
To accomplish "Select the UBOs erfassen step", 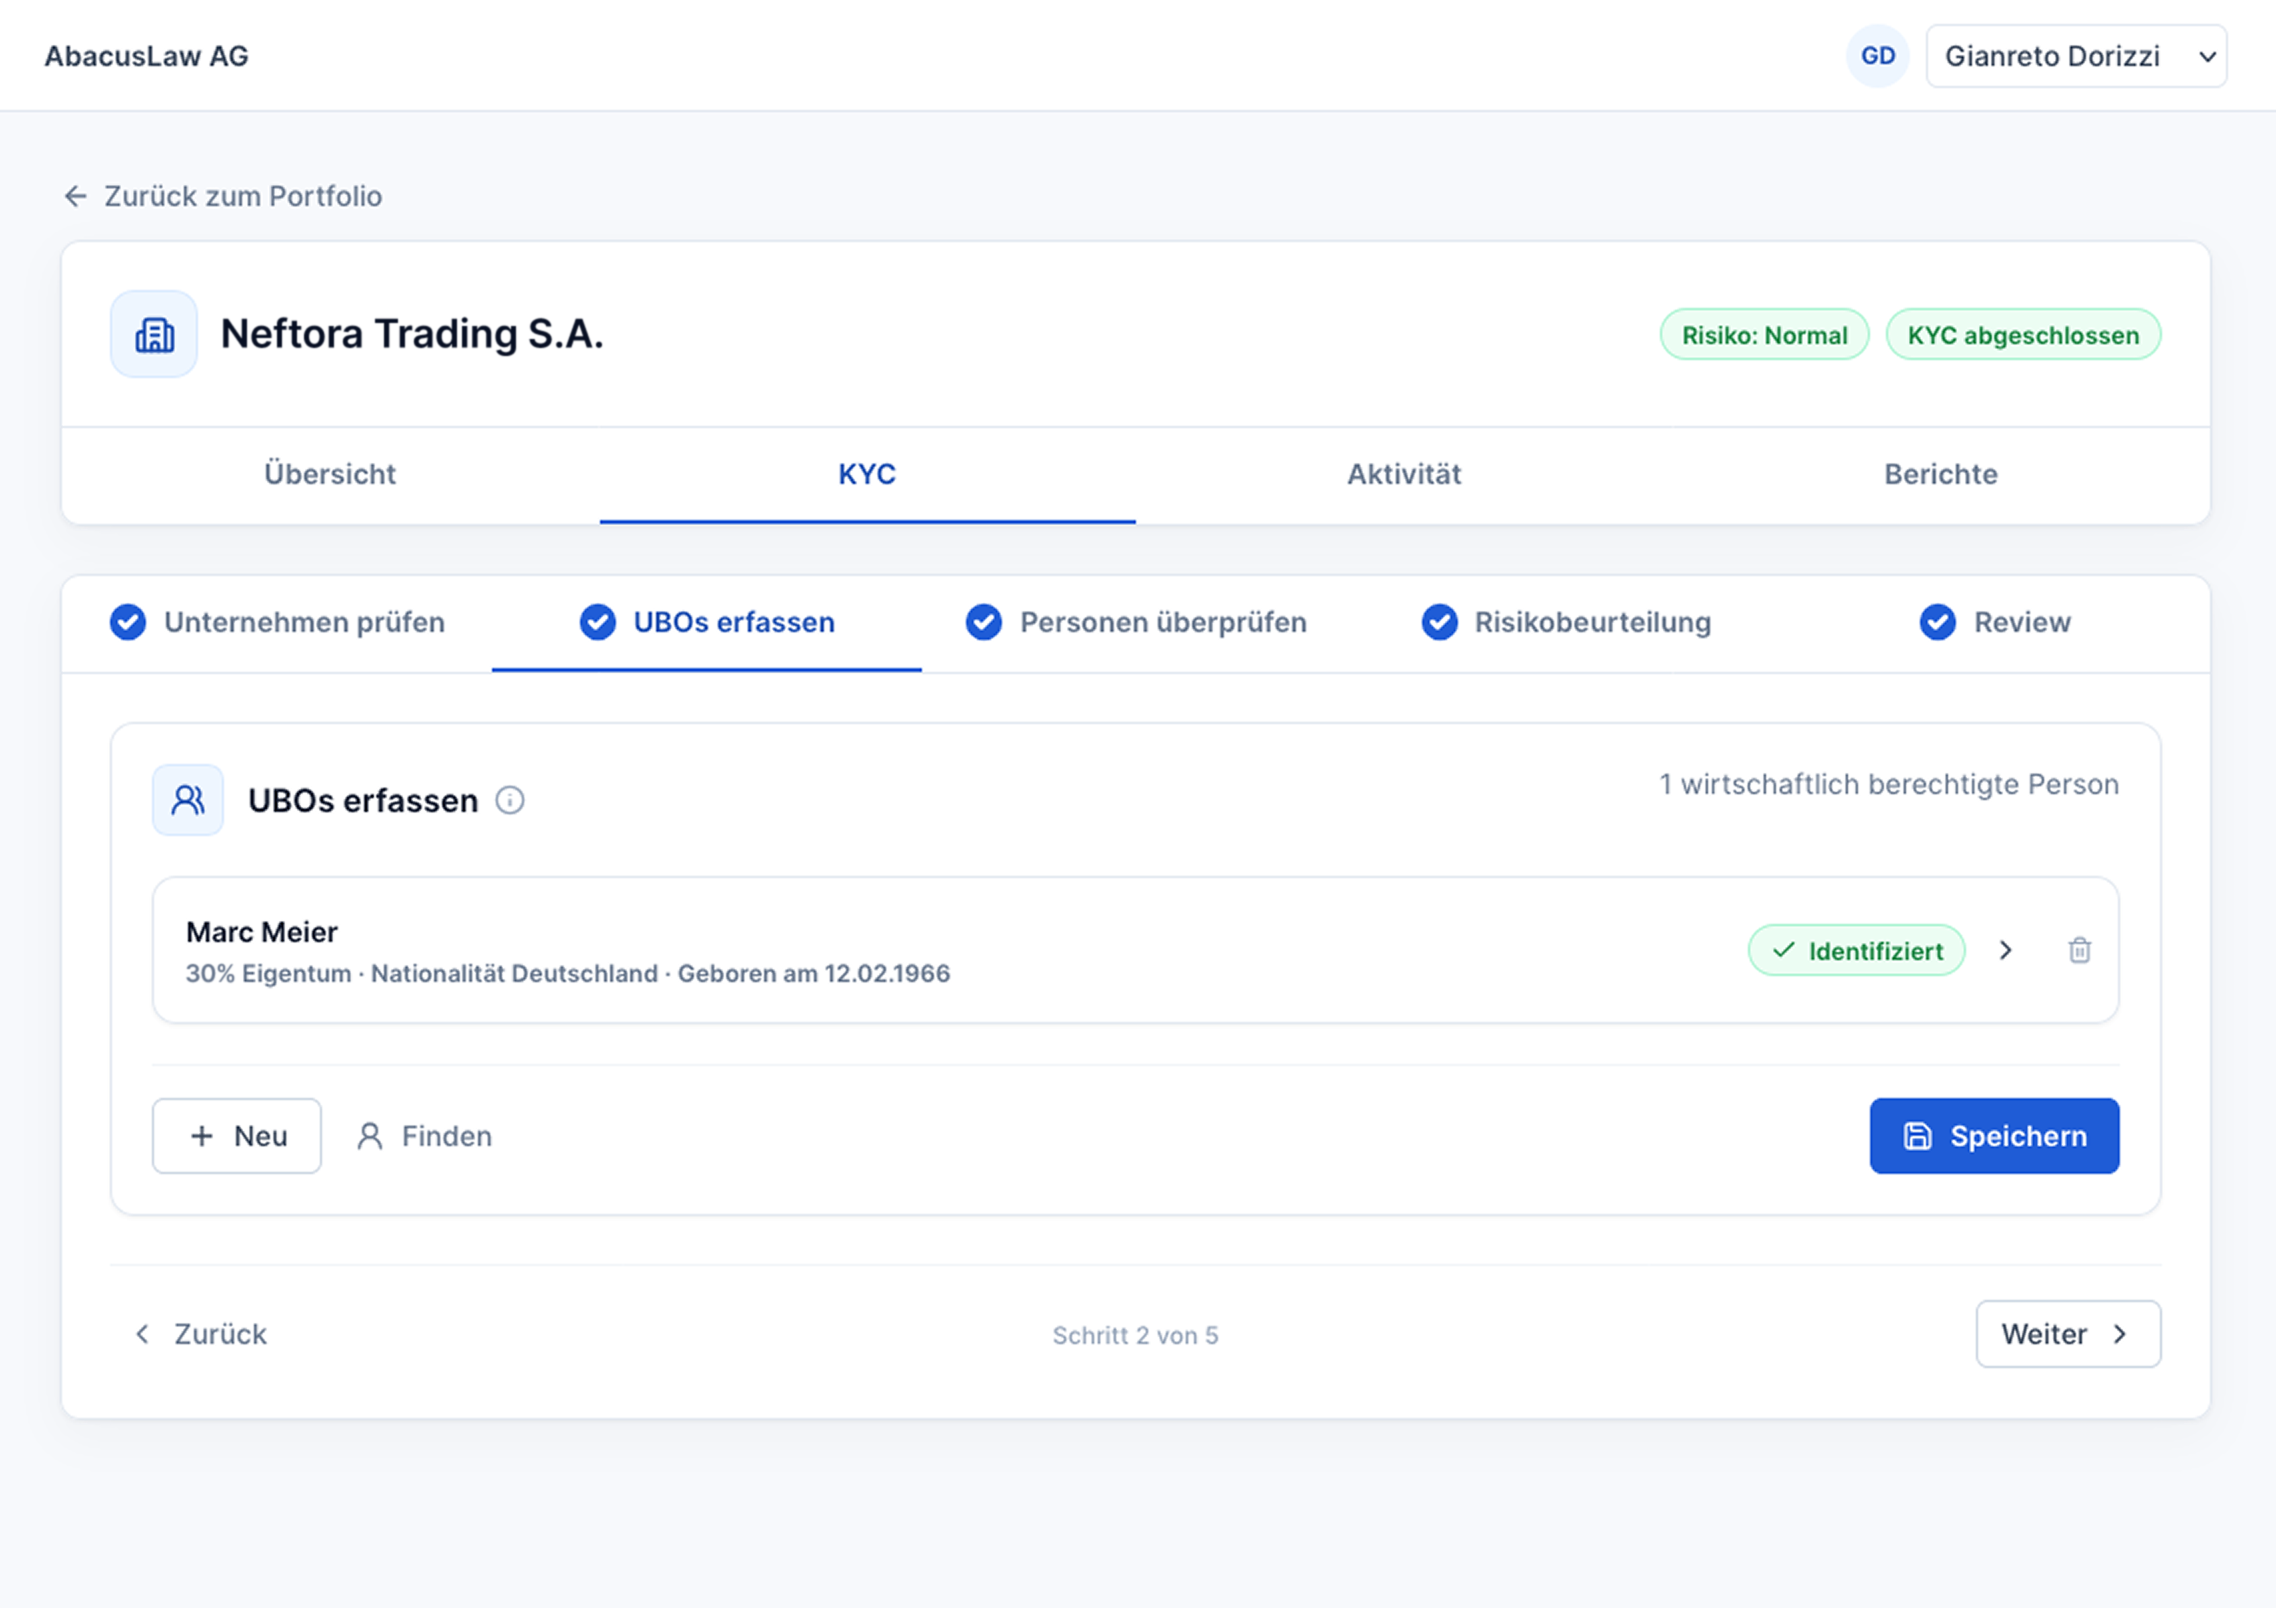I will coord(707,622).
